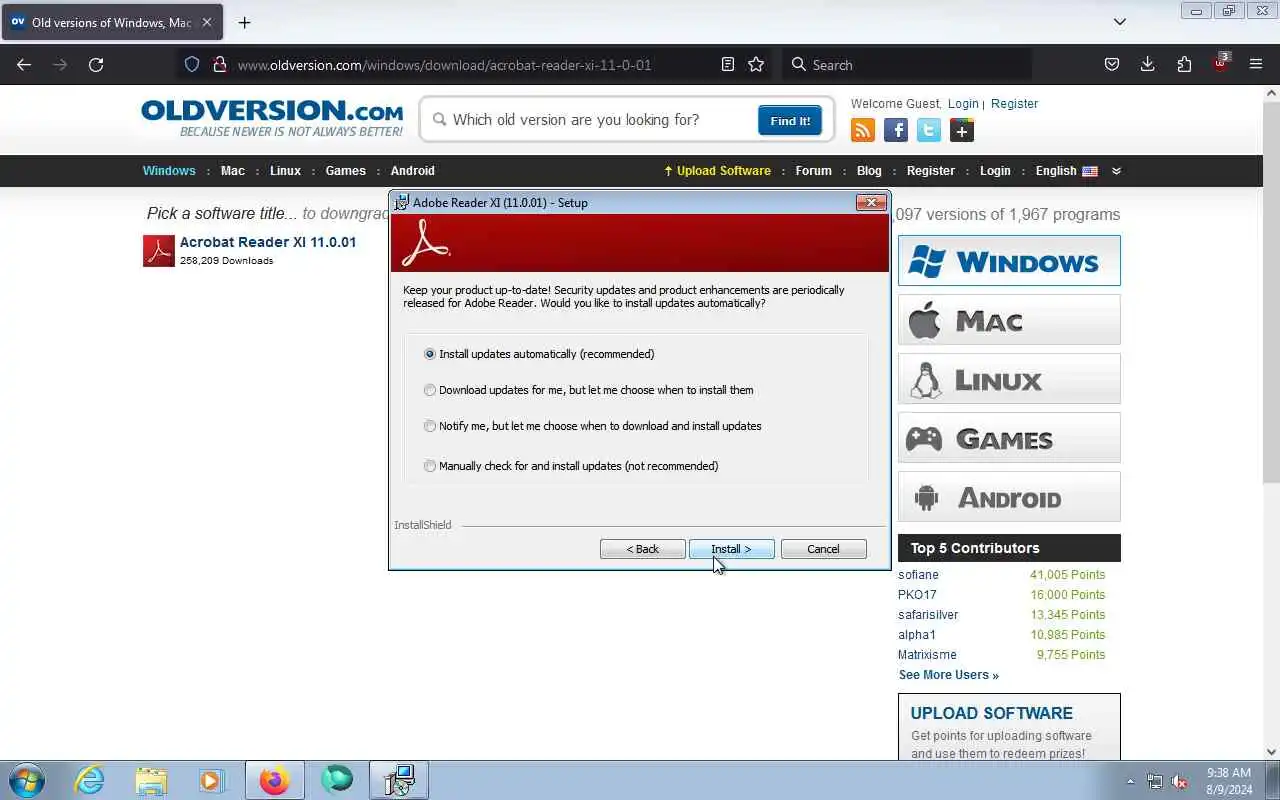Click the OLDVERSION.com logo

click(272, 118)
